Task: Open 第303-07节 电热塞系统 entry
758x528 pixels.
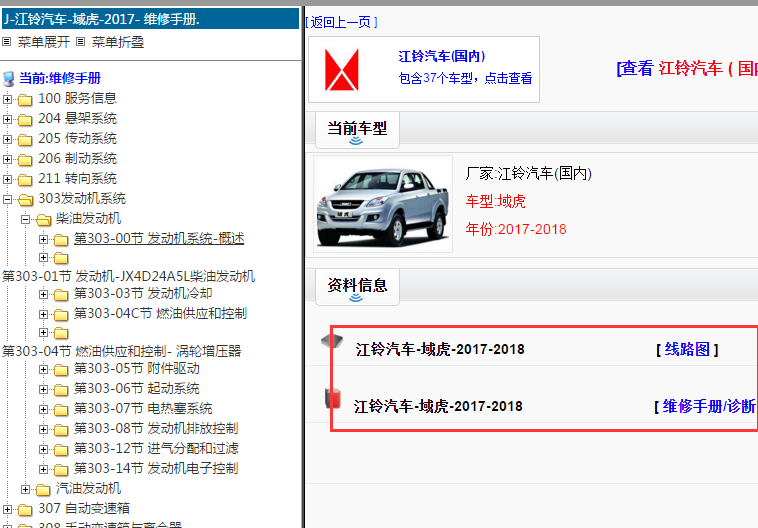Action: tap(143, 409)
